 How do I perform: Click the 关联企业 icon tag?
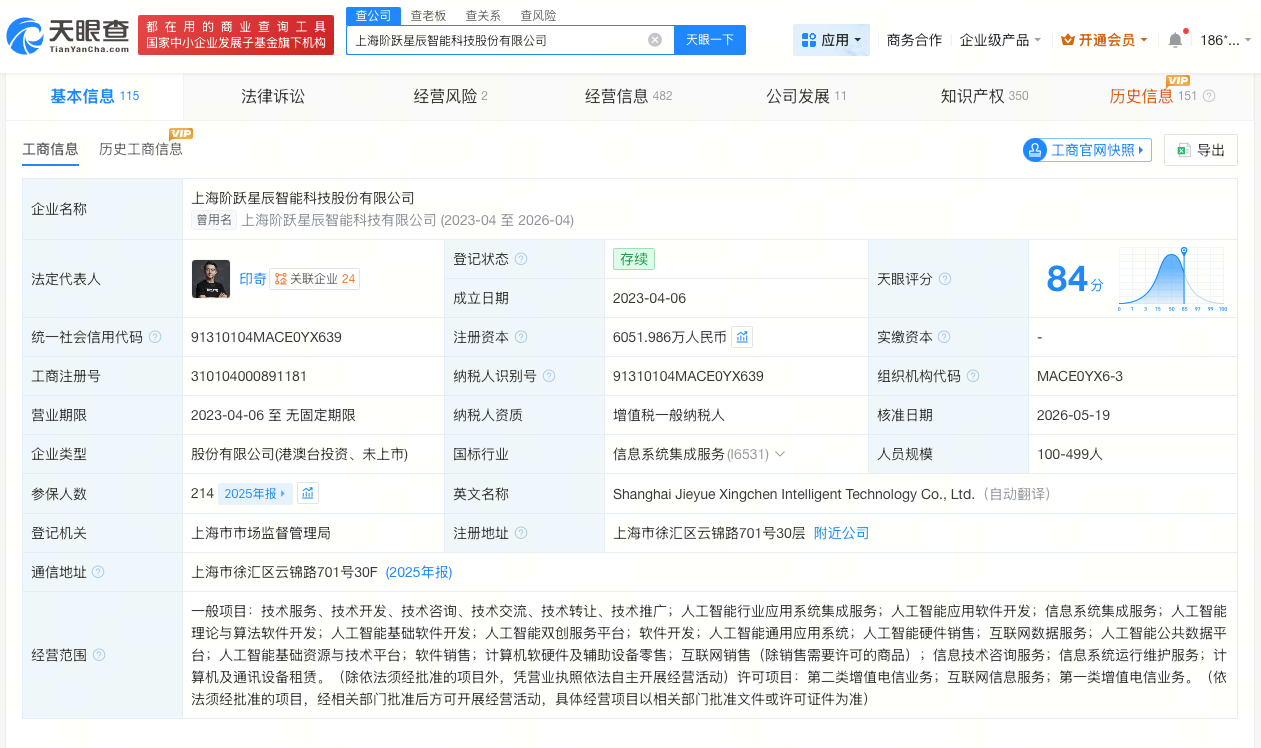click(315, 279)
